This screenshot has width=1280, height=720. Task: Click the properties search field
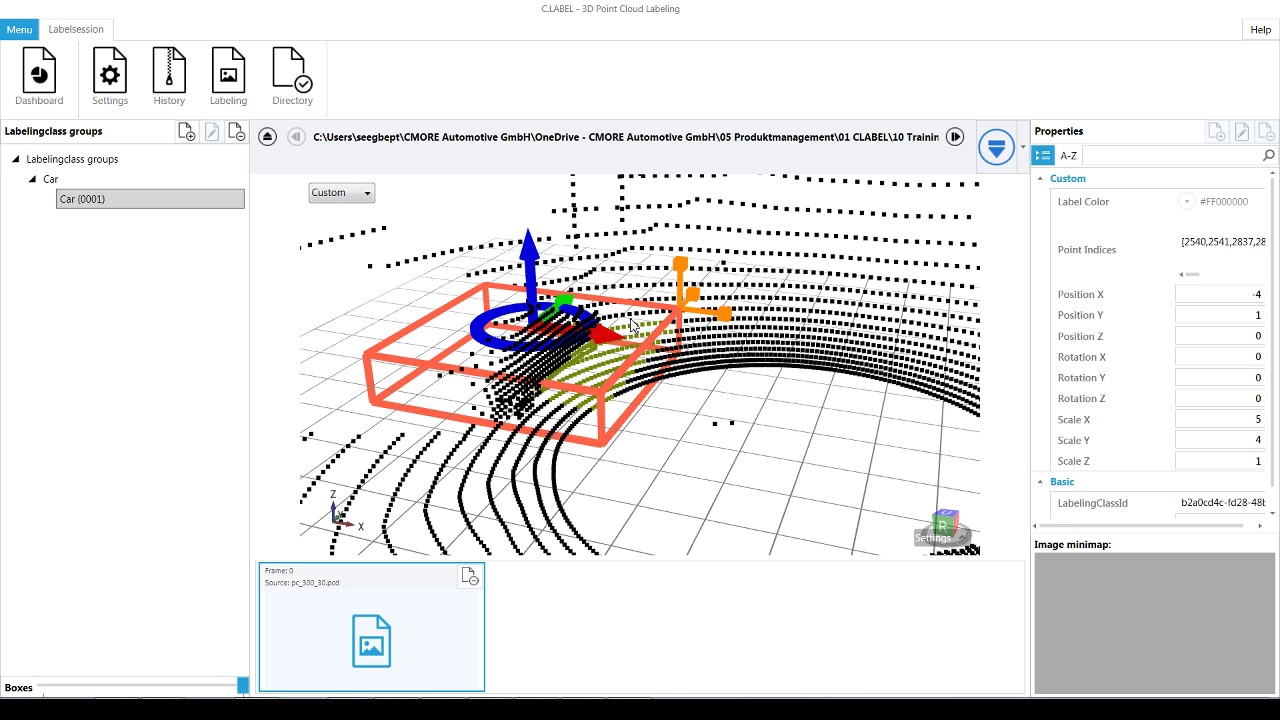click(x=1172, y=155)
